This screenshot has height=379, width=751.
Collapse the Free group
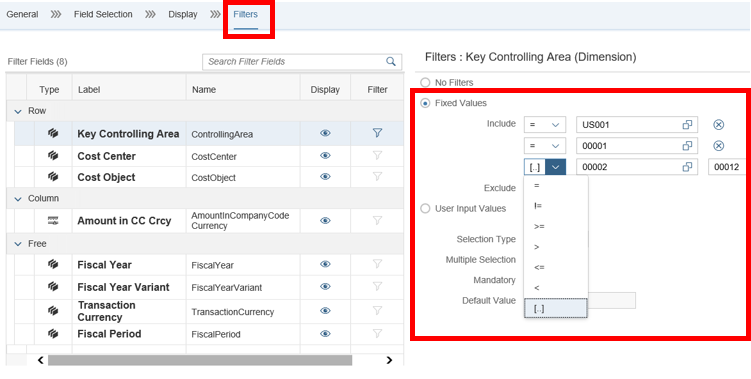18,244
